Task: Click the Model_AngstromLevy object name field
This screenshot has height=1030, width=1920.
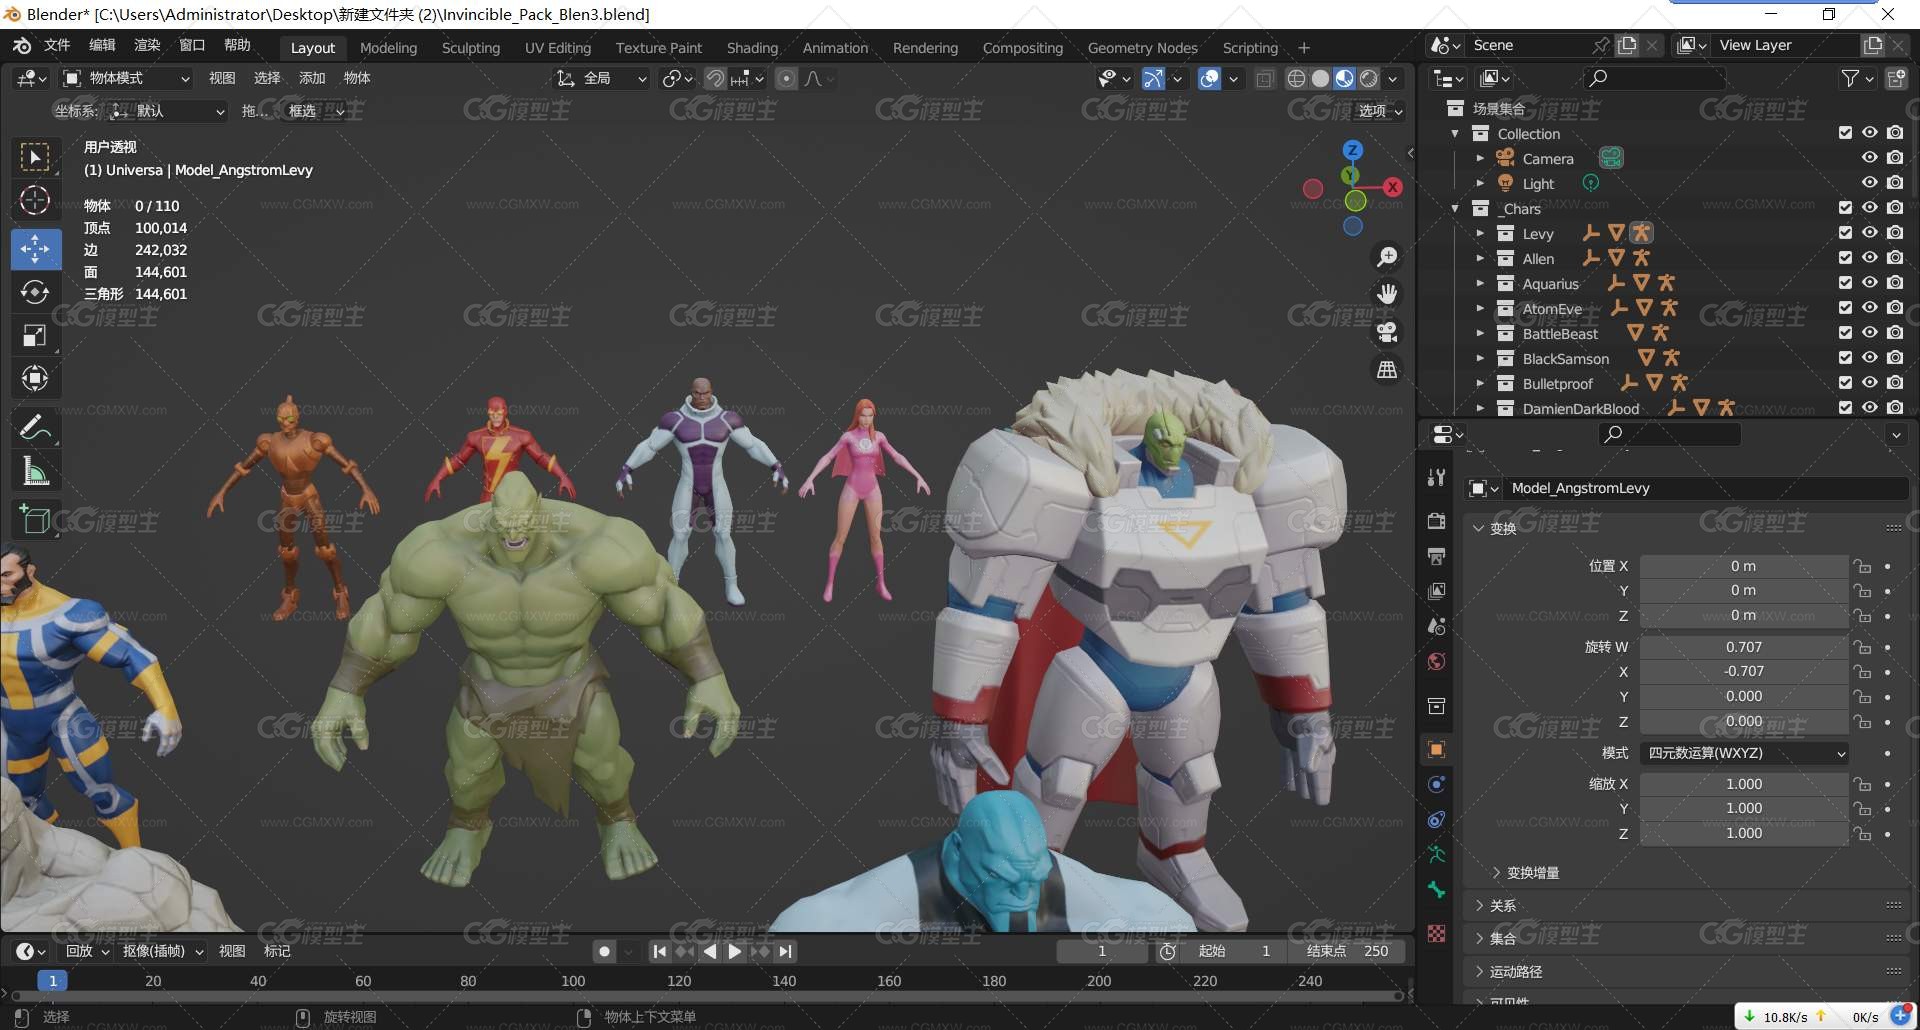Action: click(1707, 488)
